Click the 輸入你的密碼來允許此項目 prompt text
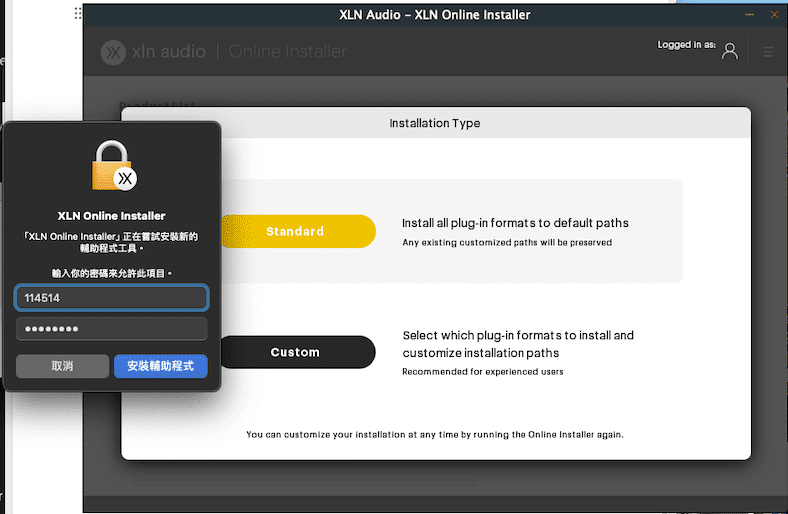788x514 pixels. pos(112,273)
